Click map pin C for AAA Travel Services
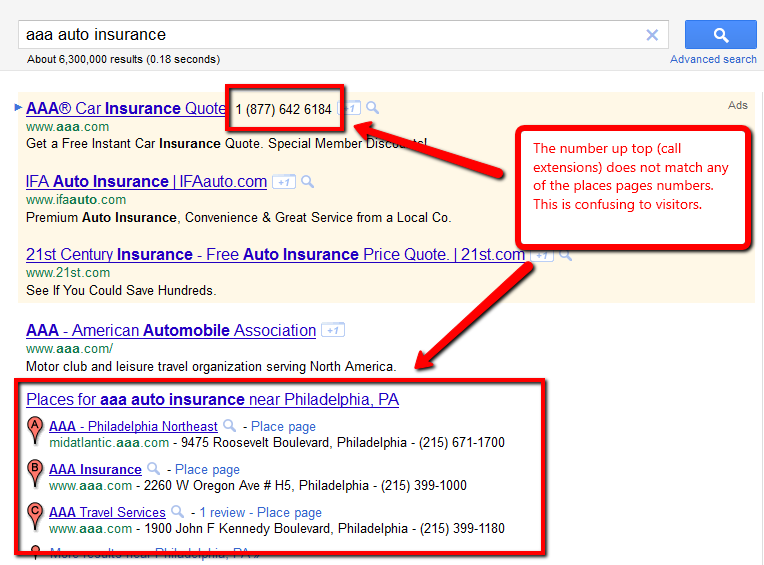 36,516
